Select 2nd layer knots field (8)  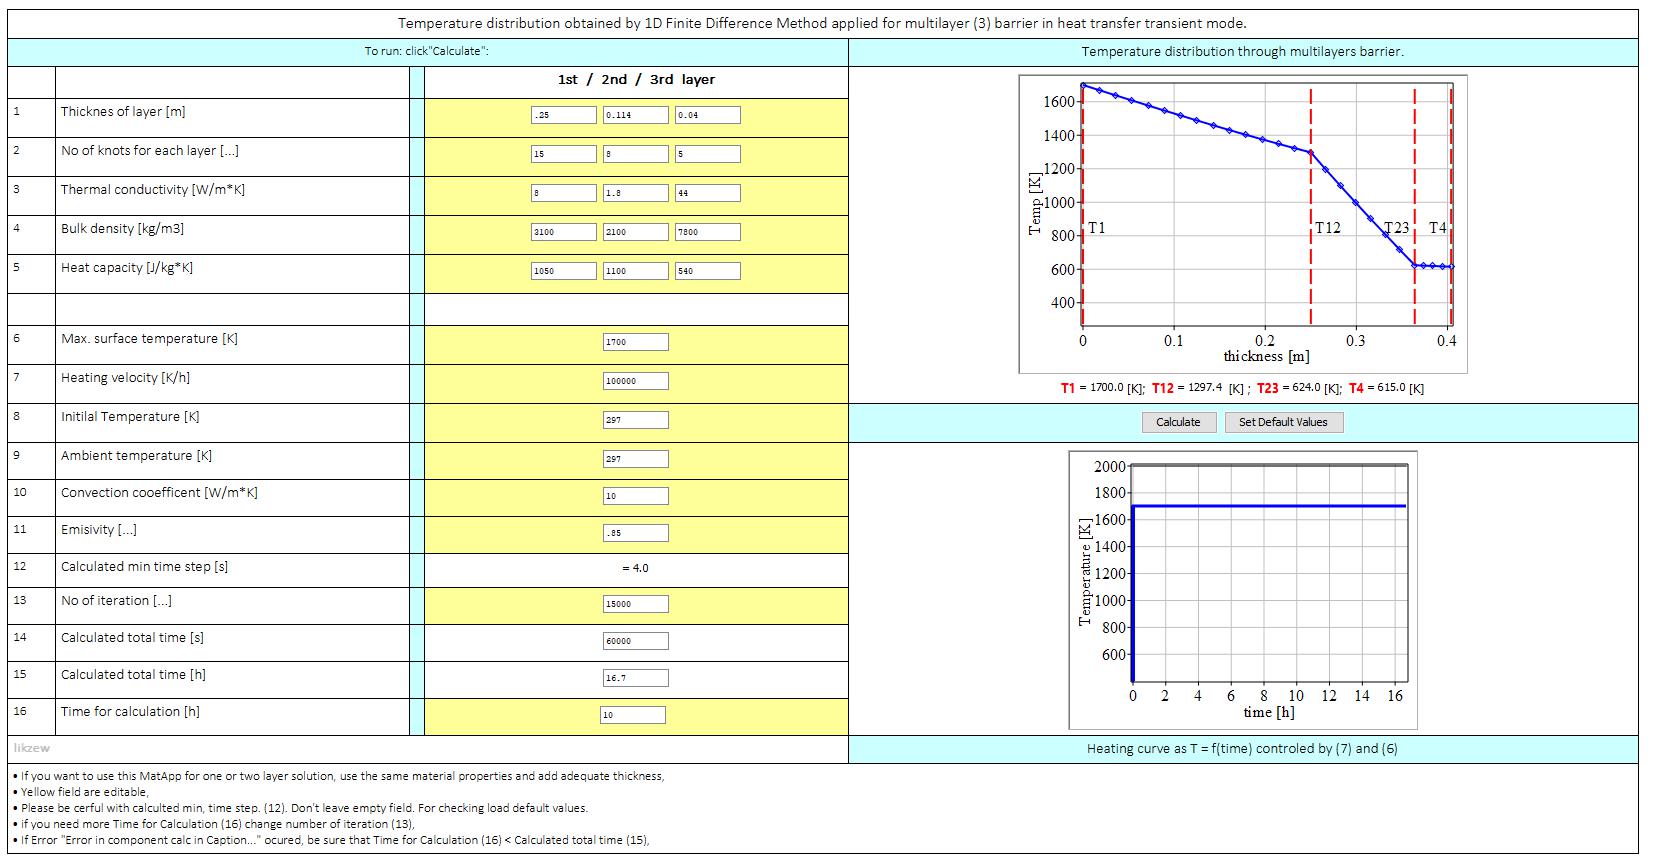(x=636, y=154)
